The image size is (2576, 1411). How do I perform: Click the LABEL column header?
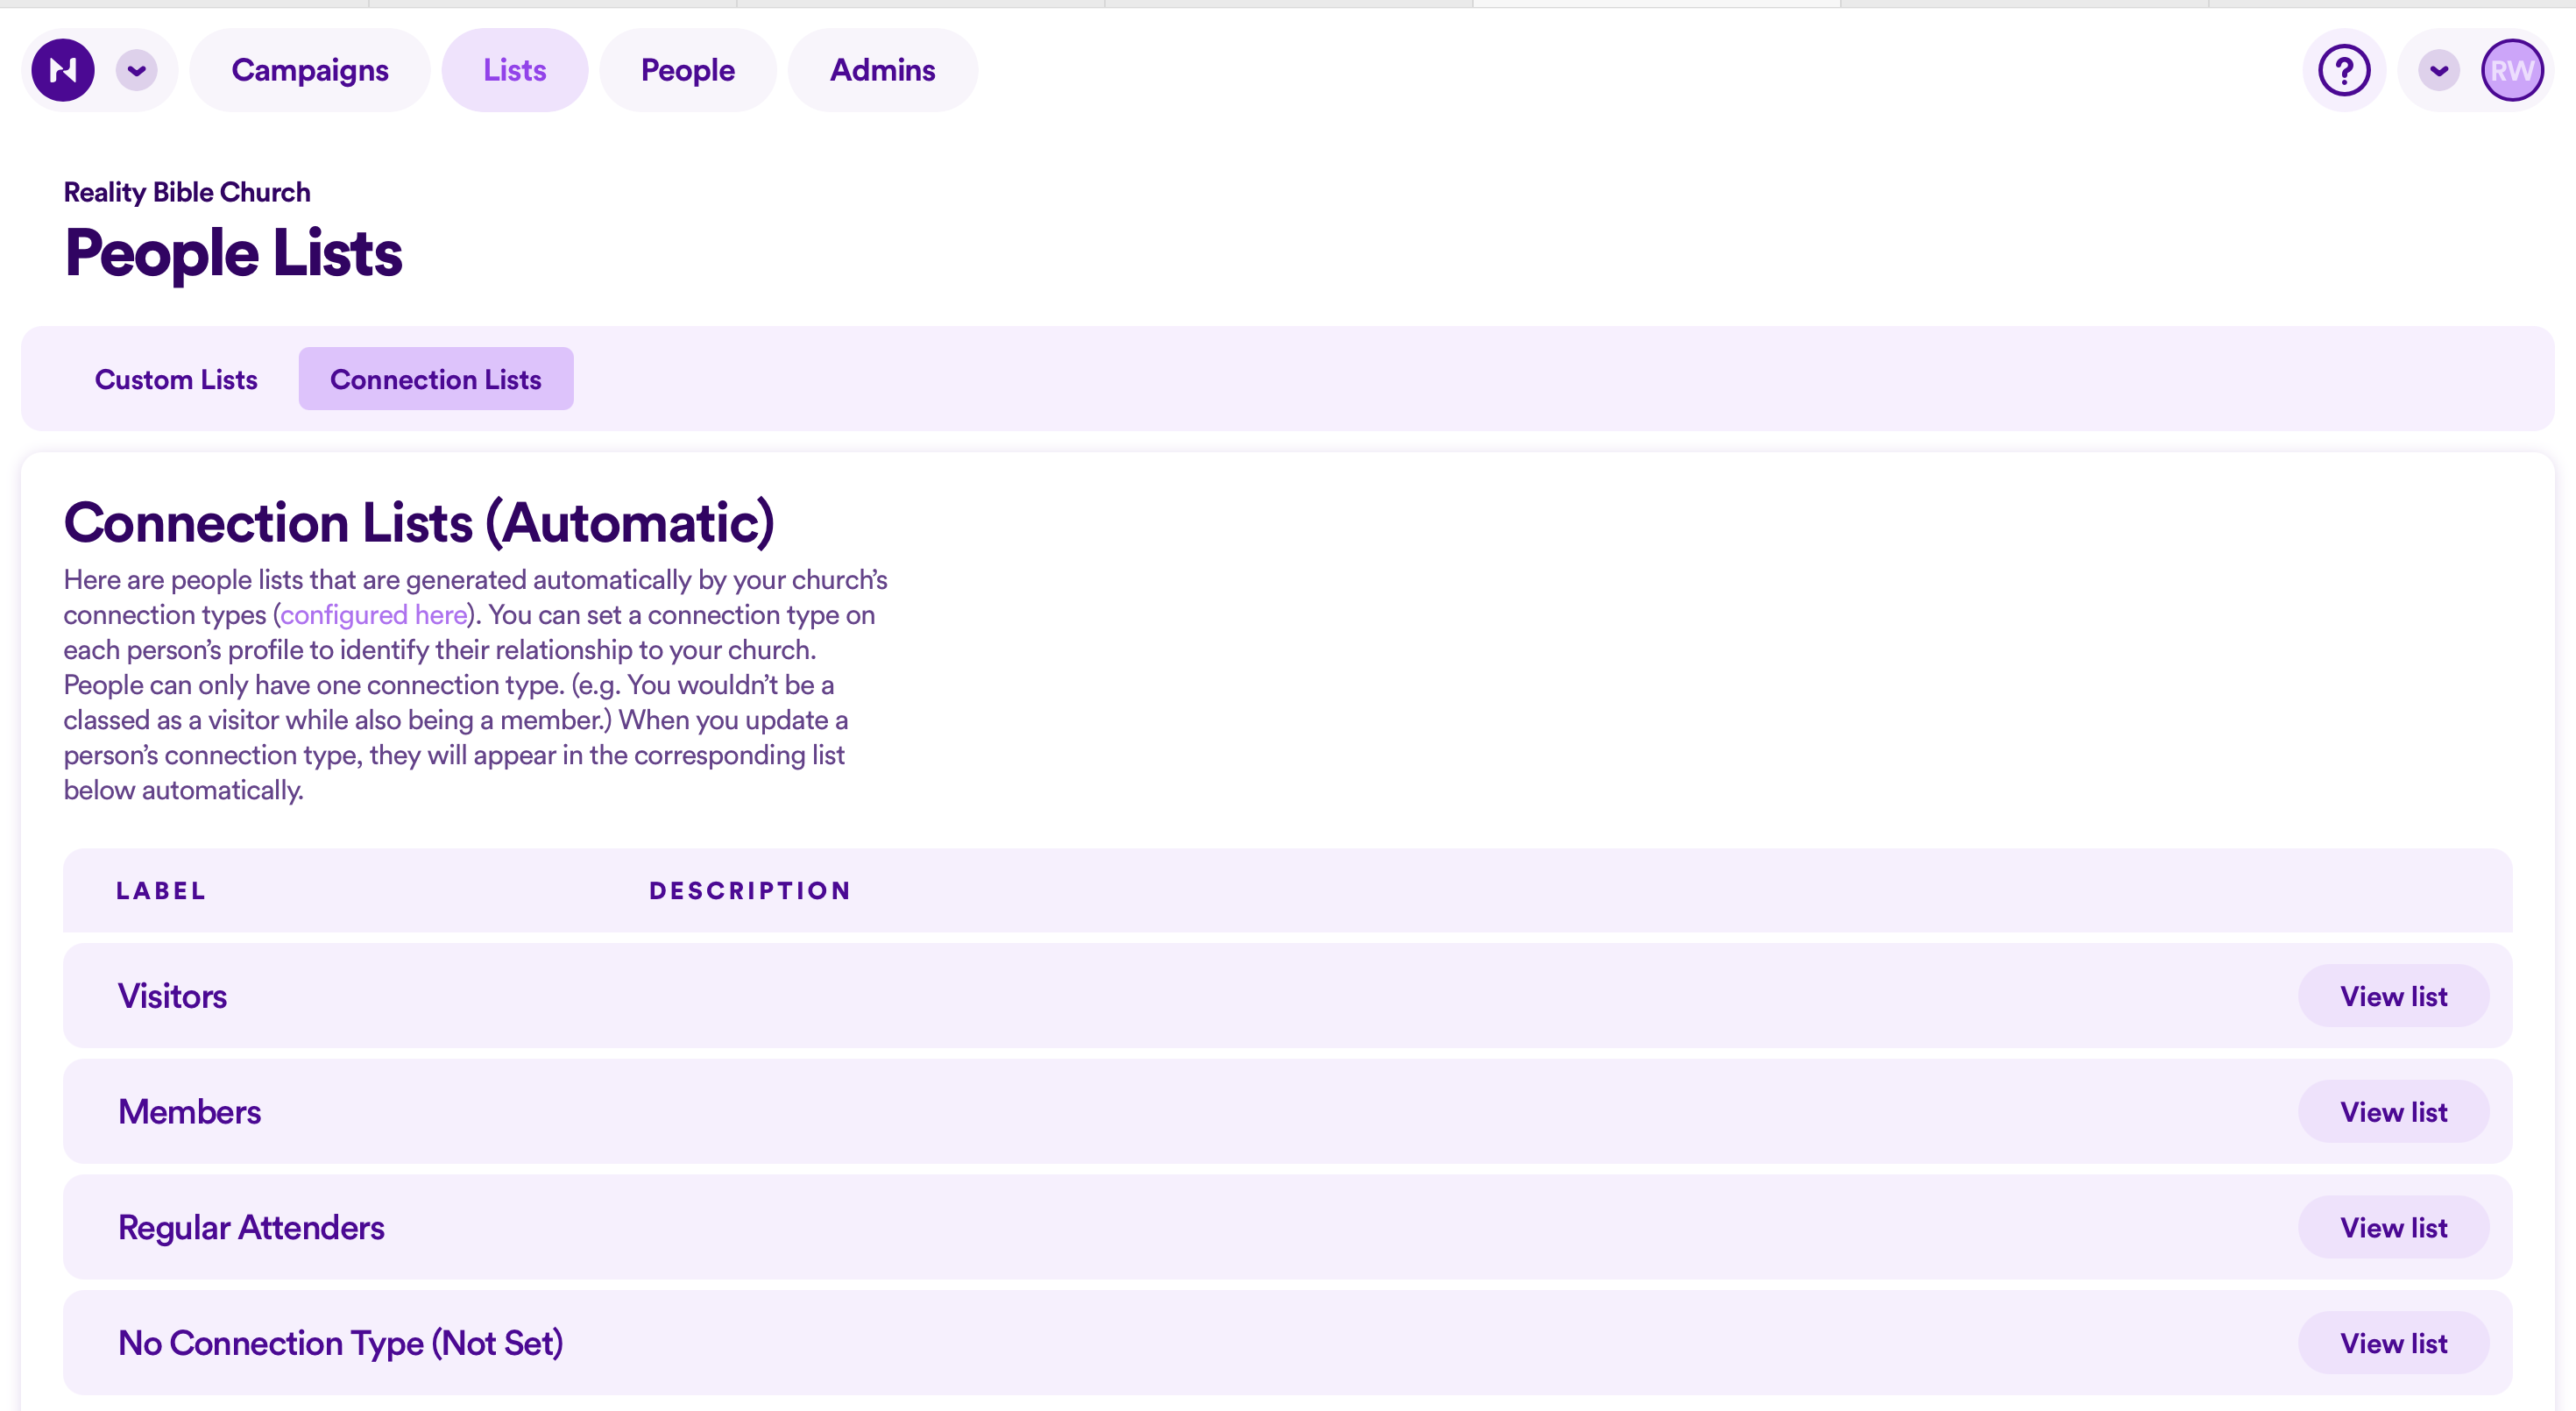161,891
